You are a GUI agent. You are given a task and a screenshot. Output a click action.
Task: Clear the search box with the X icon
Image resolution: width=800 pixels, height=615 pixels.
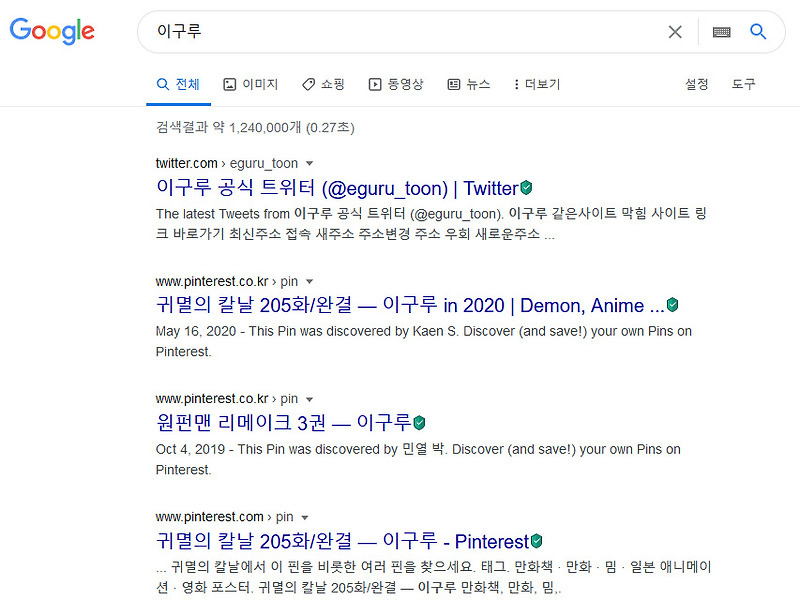click(x=675, y=32)
